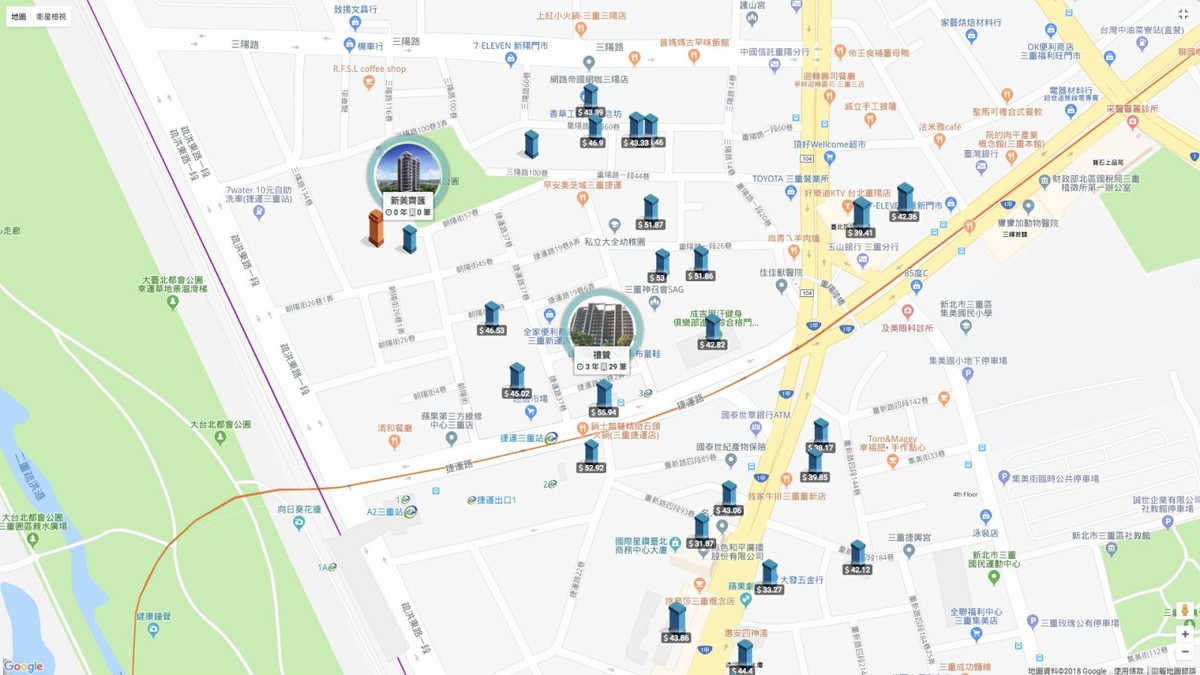1200x675 pixels.
Task: Select the $42.82 building marker
Action: 712,333
